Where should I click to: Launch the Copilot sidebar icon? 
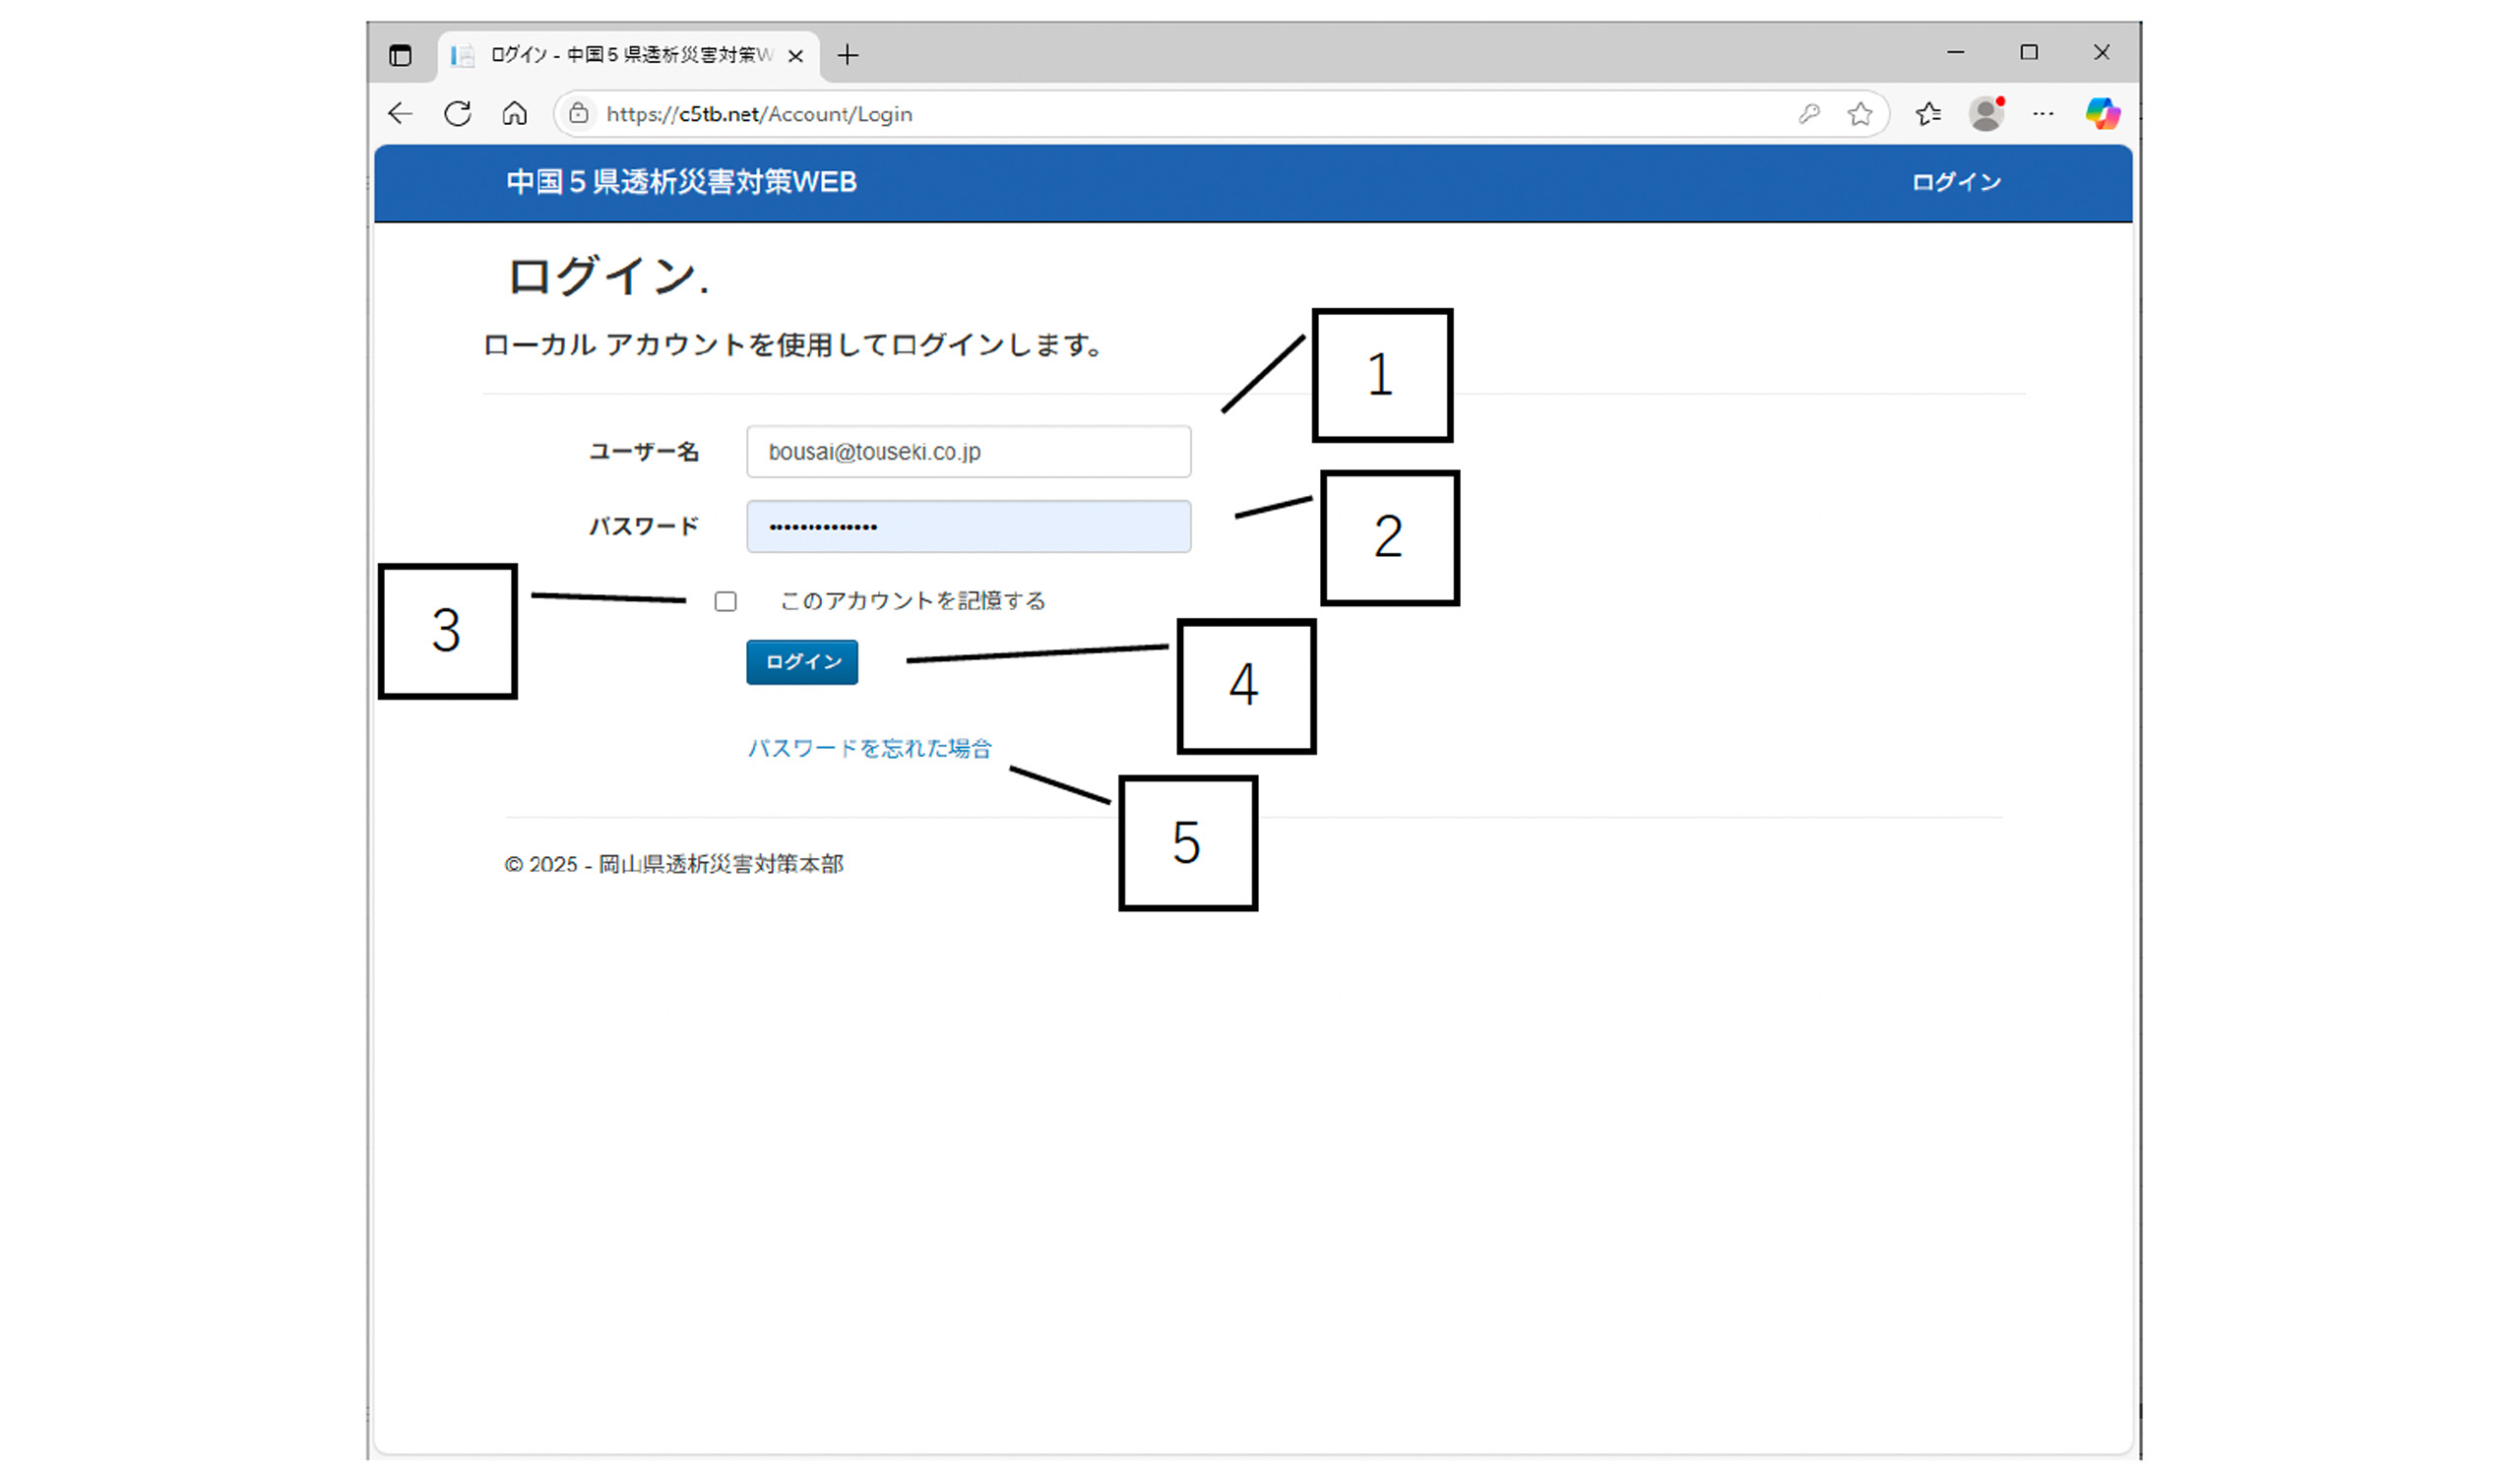2102,114
